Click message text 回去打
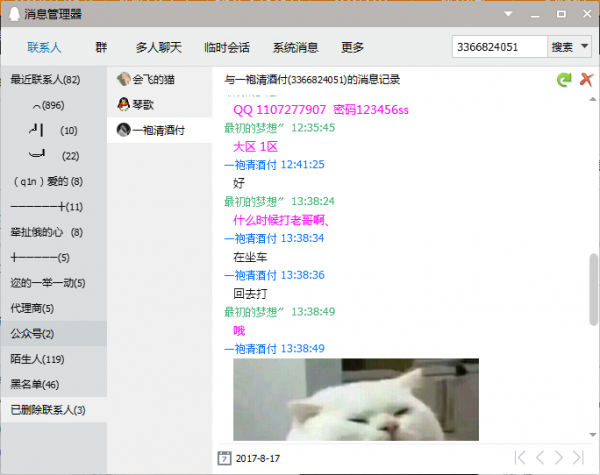 250,294
